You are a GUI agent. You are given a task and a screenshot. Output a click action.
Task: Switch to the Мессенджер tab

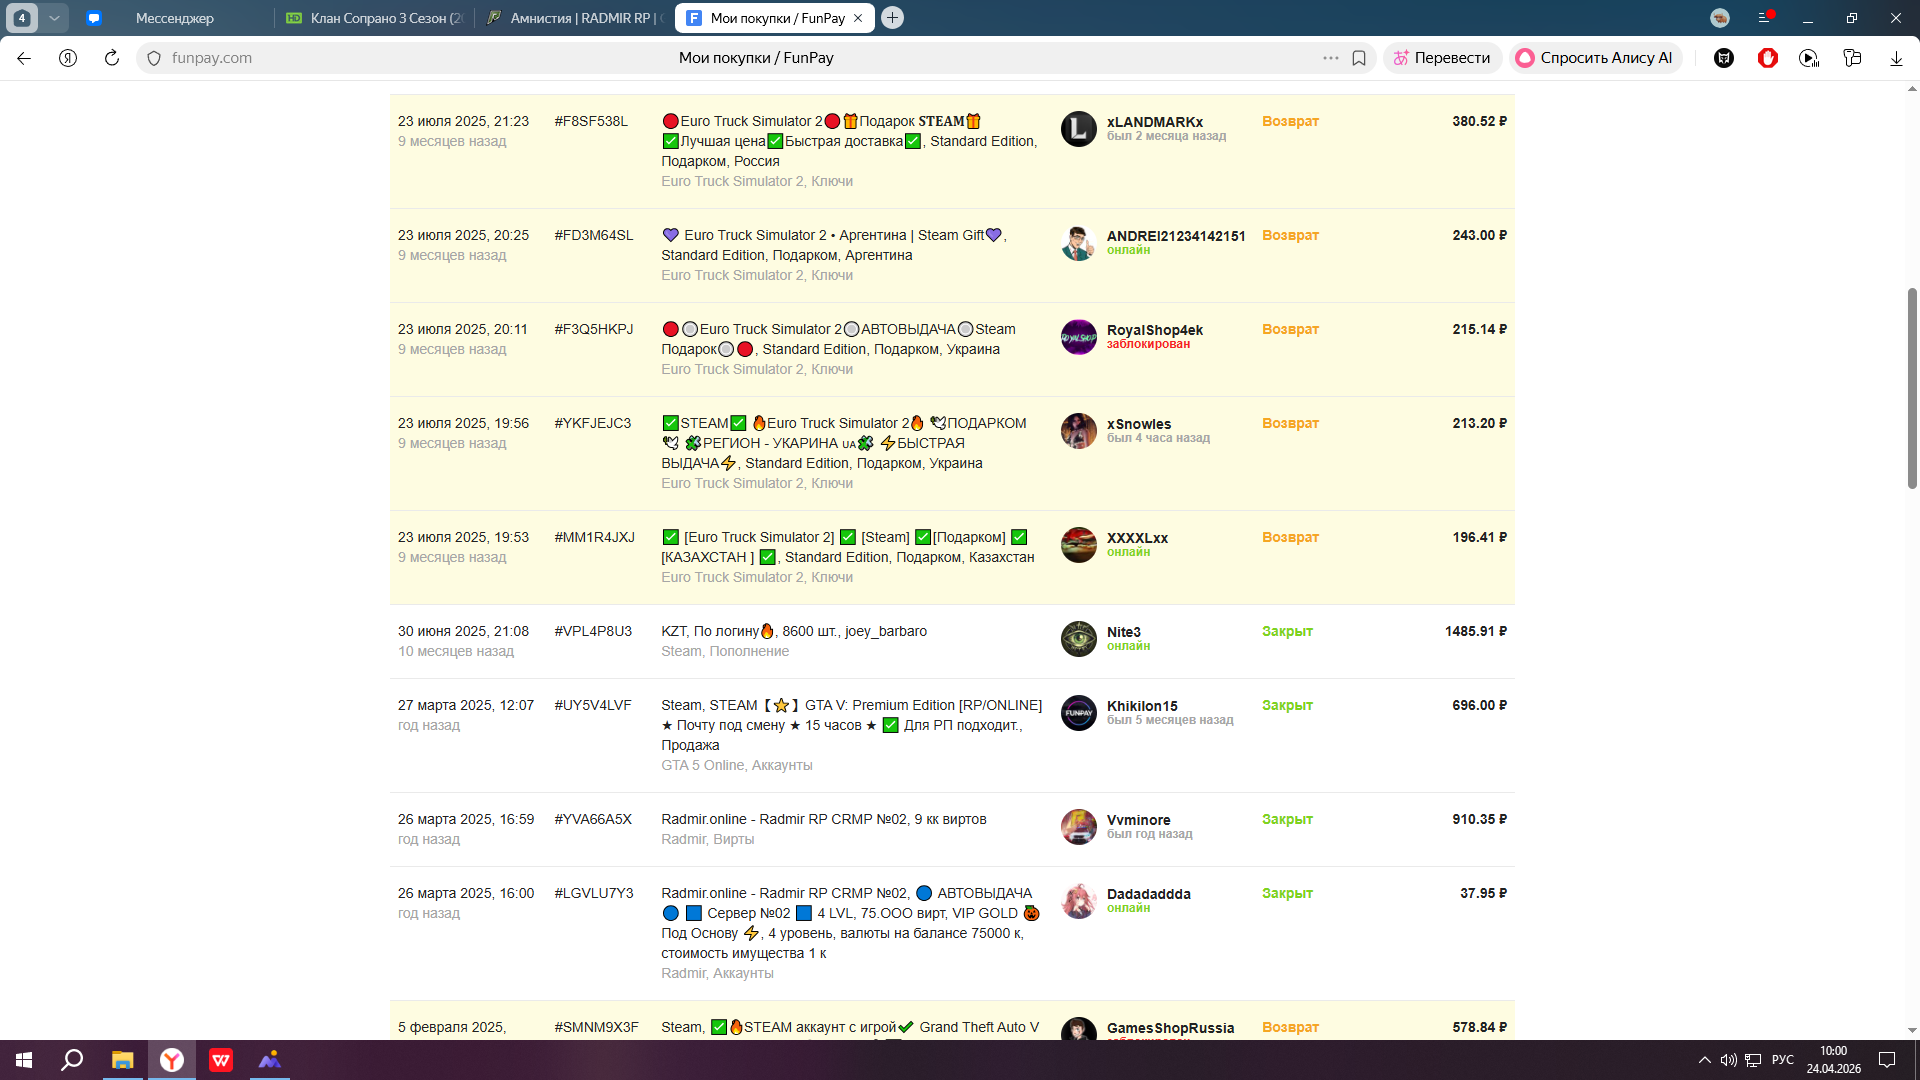point(175,18)
